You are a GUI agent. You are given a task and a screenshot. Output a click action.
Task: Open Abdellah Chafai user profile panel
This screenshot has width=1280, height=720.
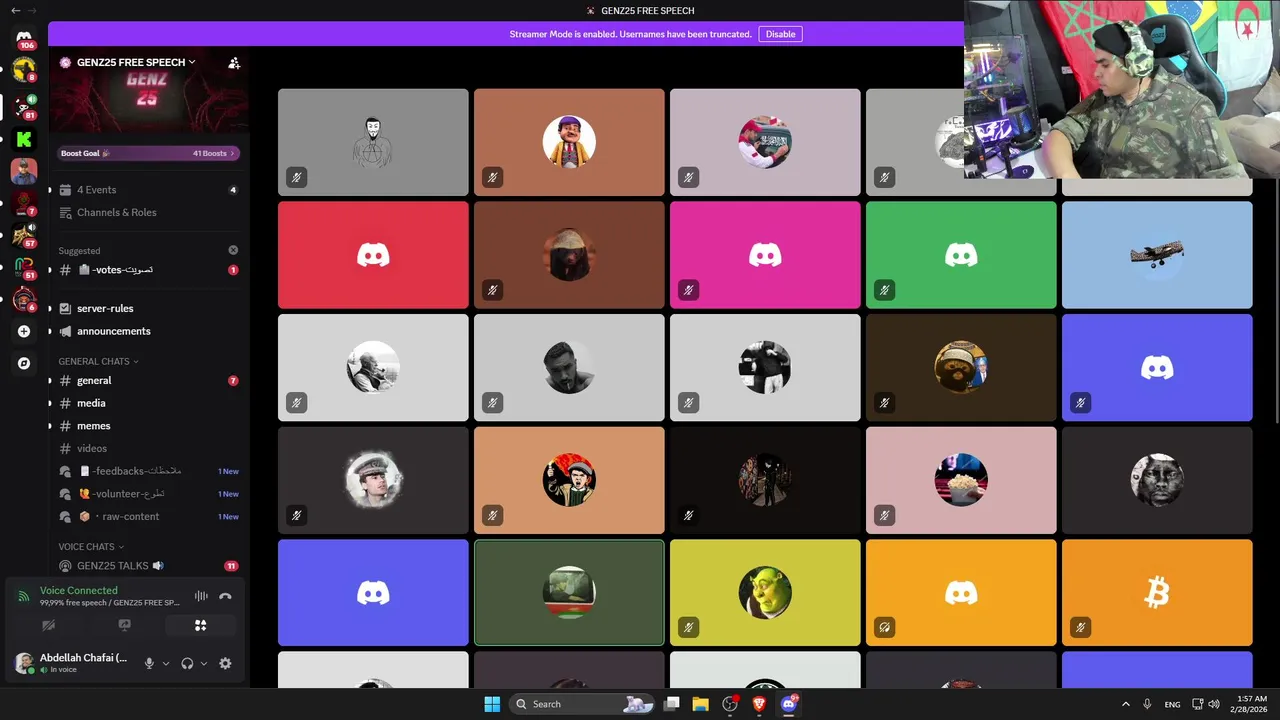point(72,663)
